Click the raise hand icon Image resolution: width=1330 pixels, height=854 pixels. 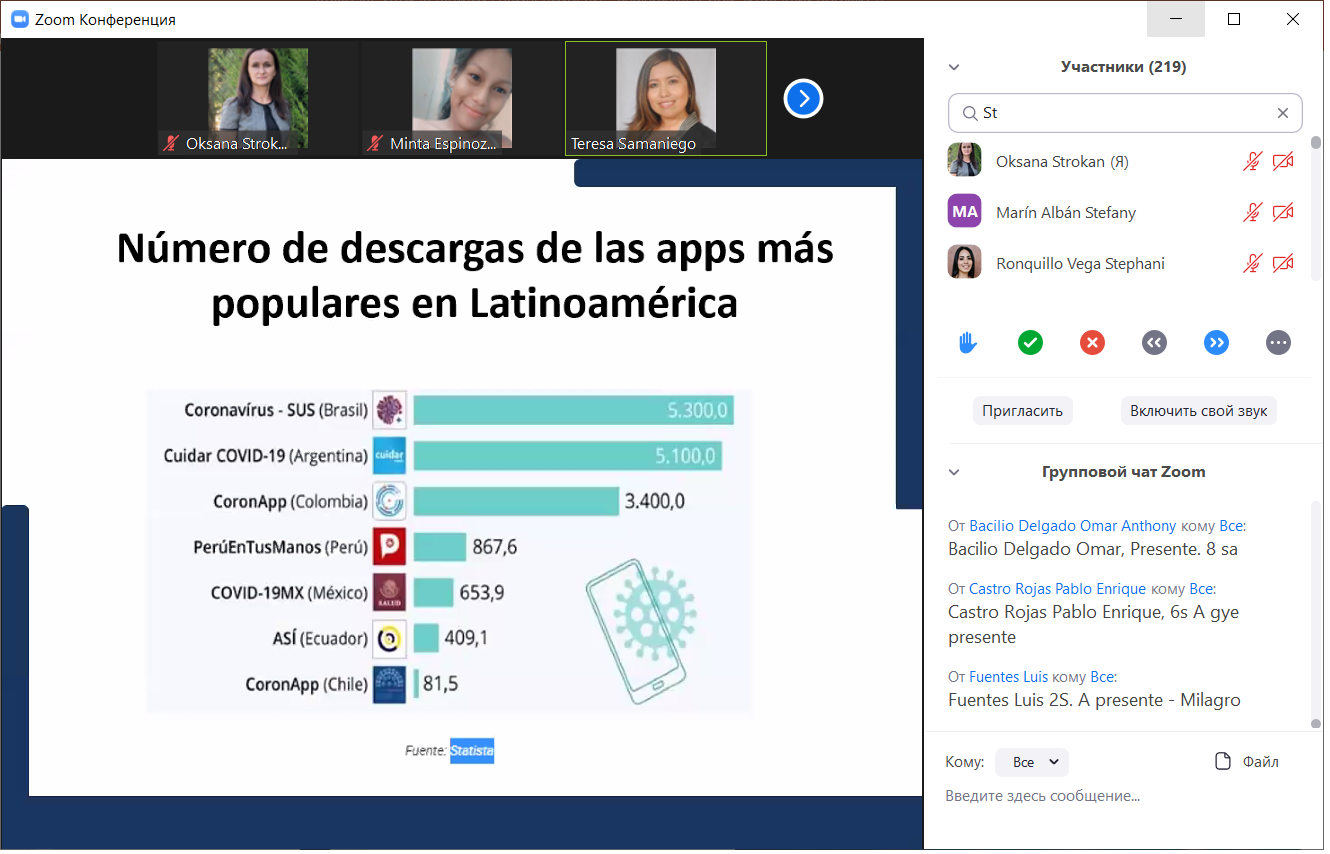[968, 343]
